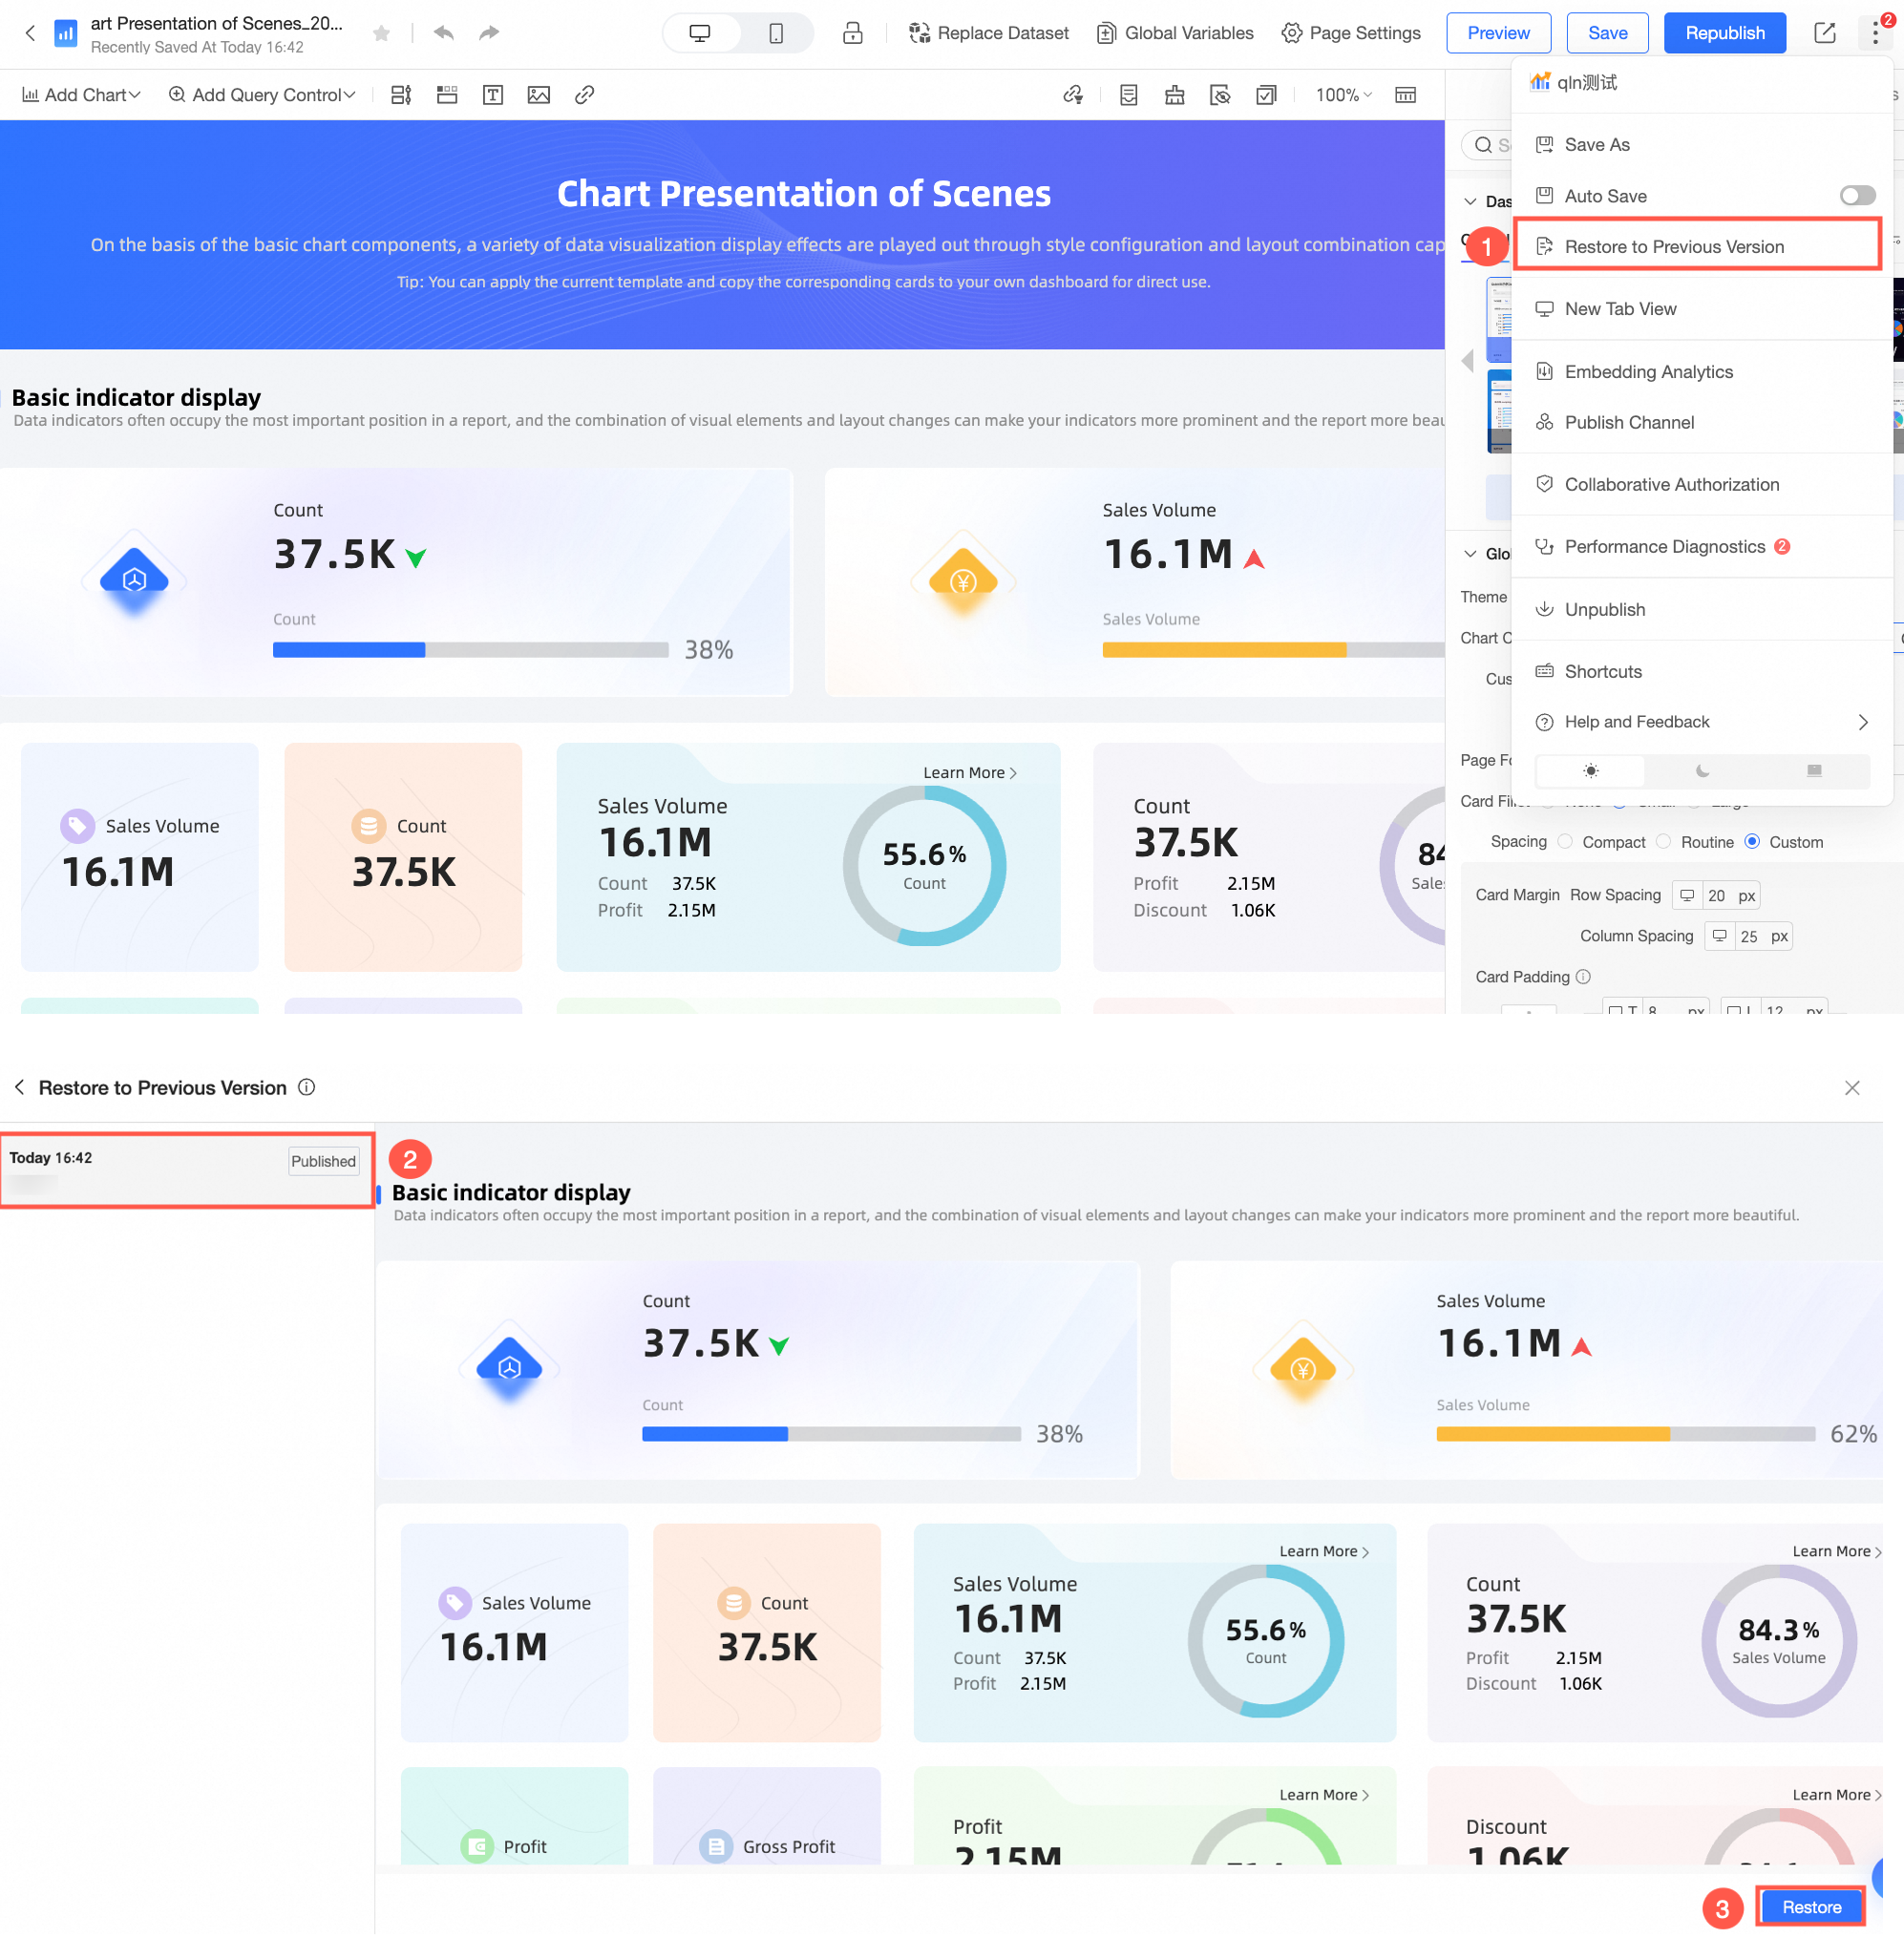Click the lock icon in top bar
Screen dimensions: 1904x1938
852,33
